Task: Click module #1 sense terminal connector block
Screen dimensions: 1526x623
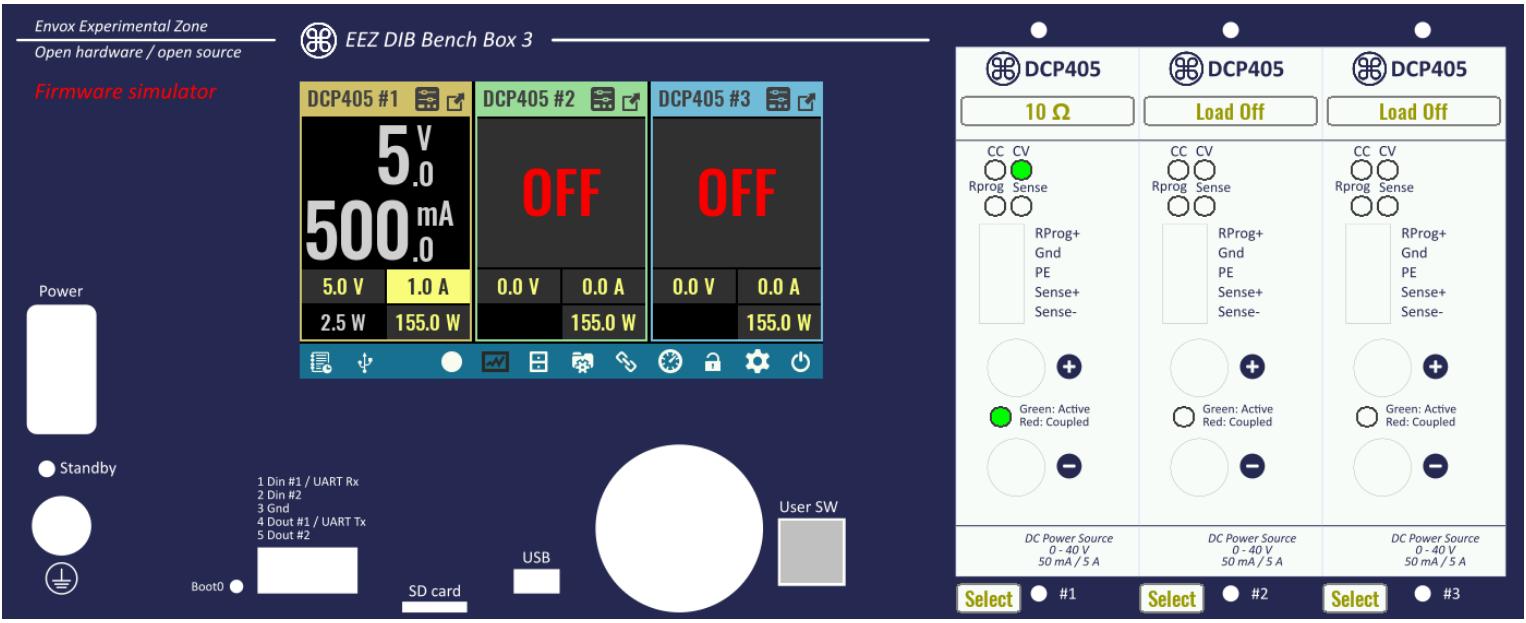Action: coord(1002,274)
